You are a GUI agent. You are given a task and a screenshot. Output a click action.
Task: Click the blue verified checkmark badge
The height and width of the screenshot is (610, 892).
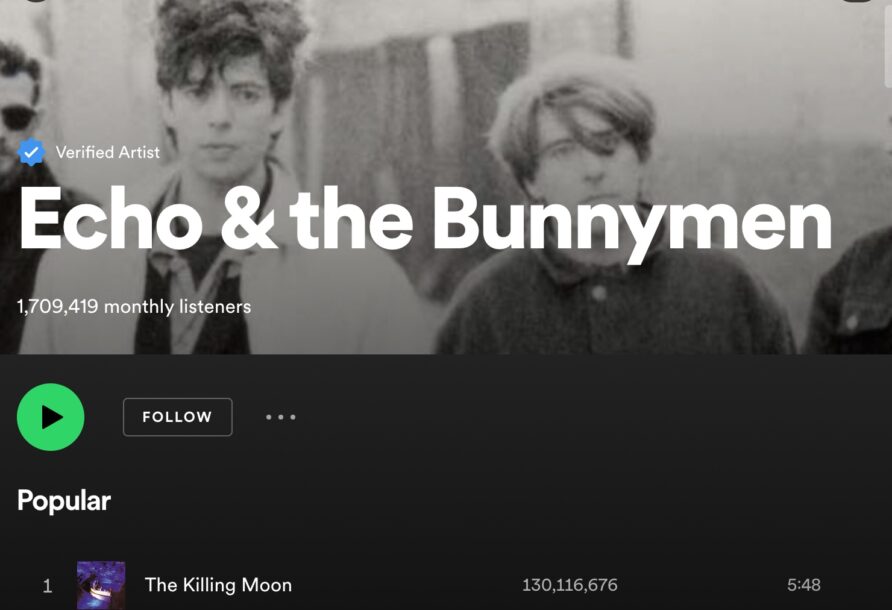(31, 152)
